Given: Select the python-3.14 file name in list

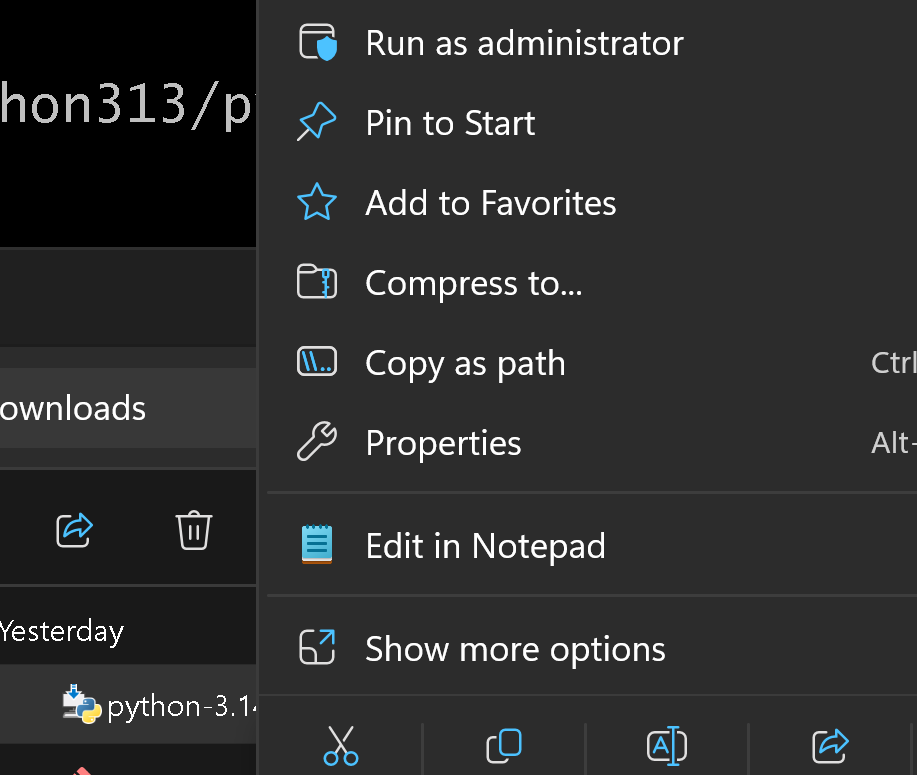Looking at the screenshot, I should pos(182,707).
